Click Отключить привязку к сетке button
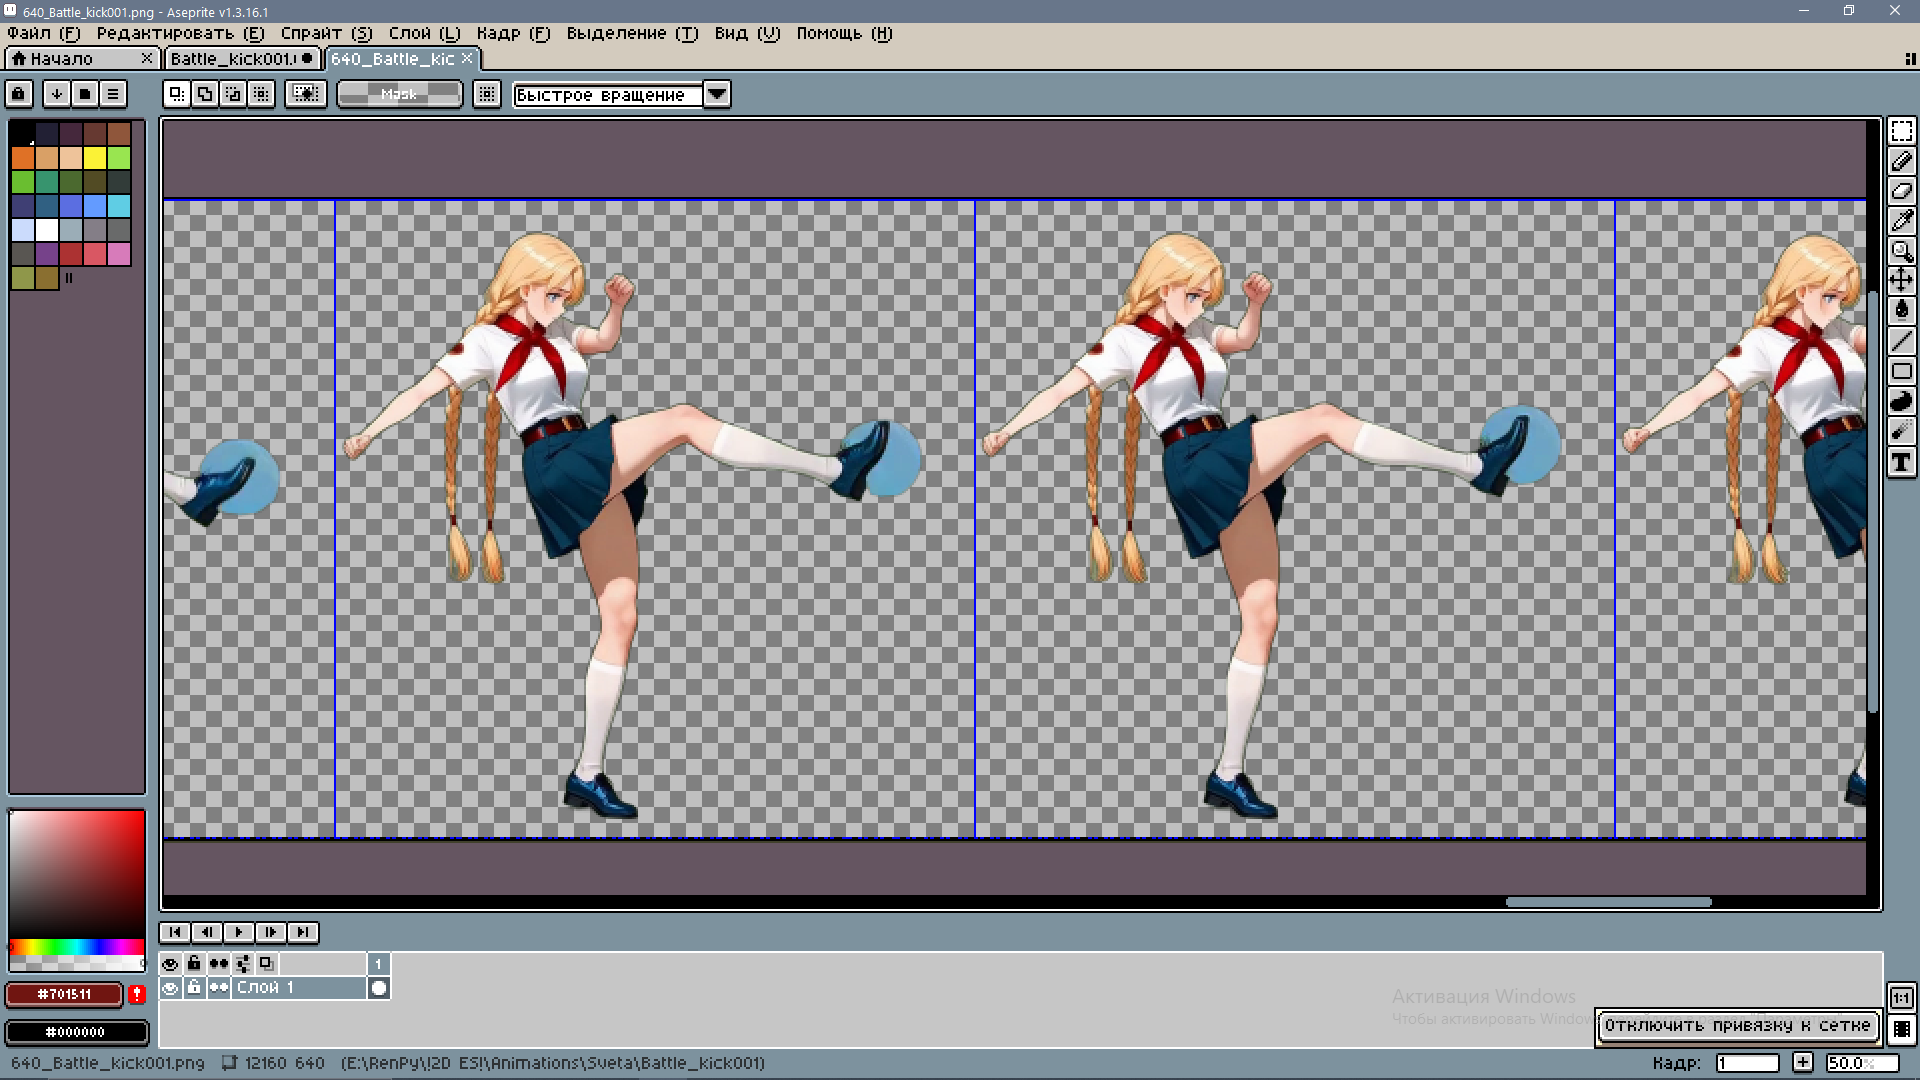The height and width of the screenshot is (1080, 1920). 1737,1025
